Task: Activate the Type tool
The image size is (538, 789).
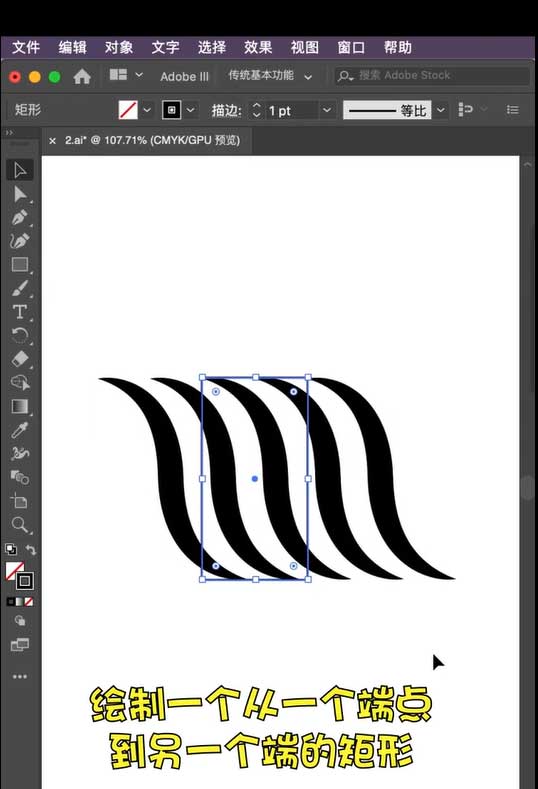Action: click(20, 312)
